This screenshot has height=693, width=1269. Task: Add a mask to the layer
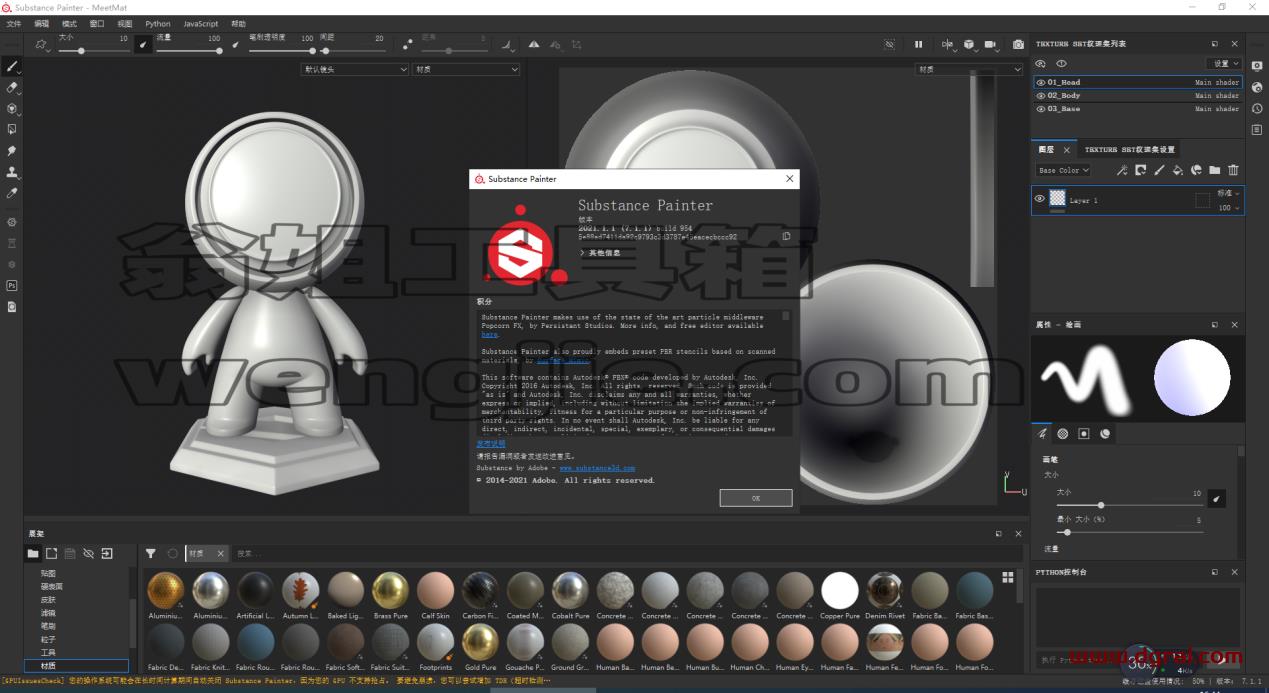tap(1140, 170)
